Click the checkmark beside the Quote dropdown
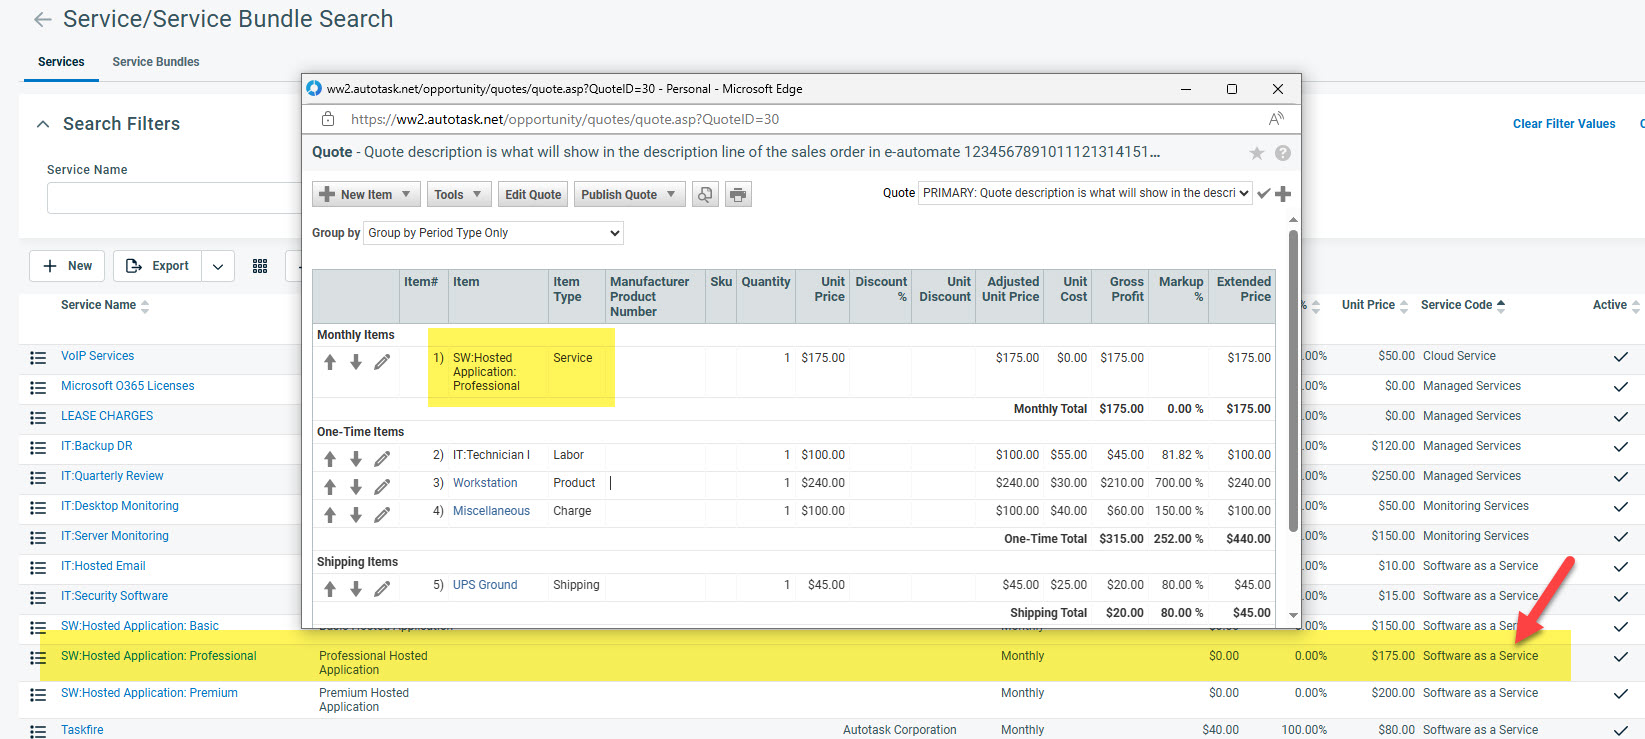 click(1264, 193)
